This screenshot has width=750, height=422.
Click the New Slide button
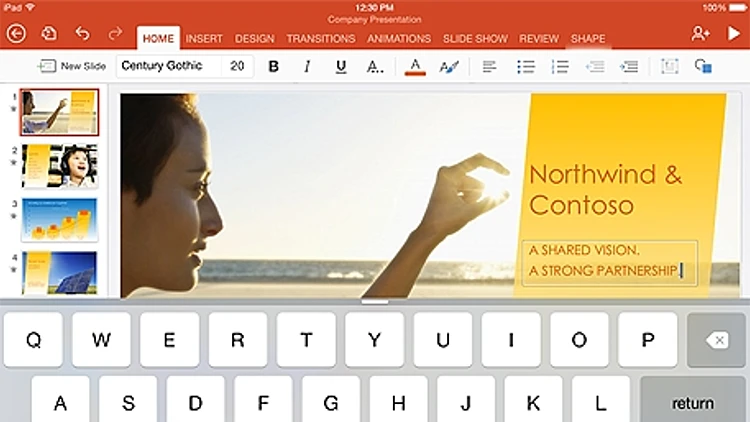72,67
